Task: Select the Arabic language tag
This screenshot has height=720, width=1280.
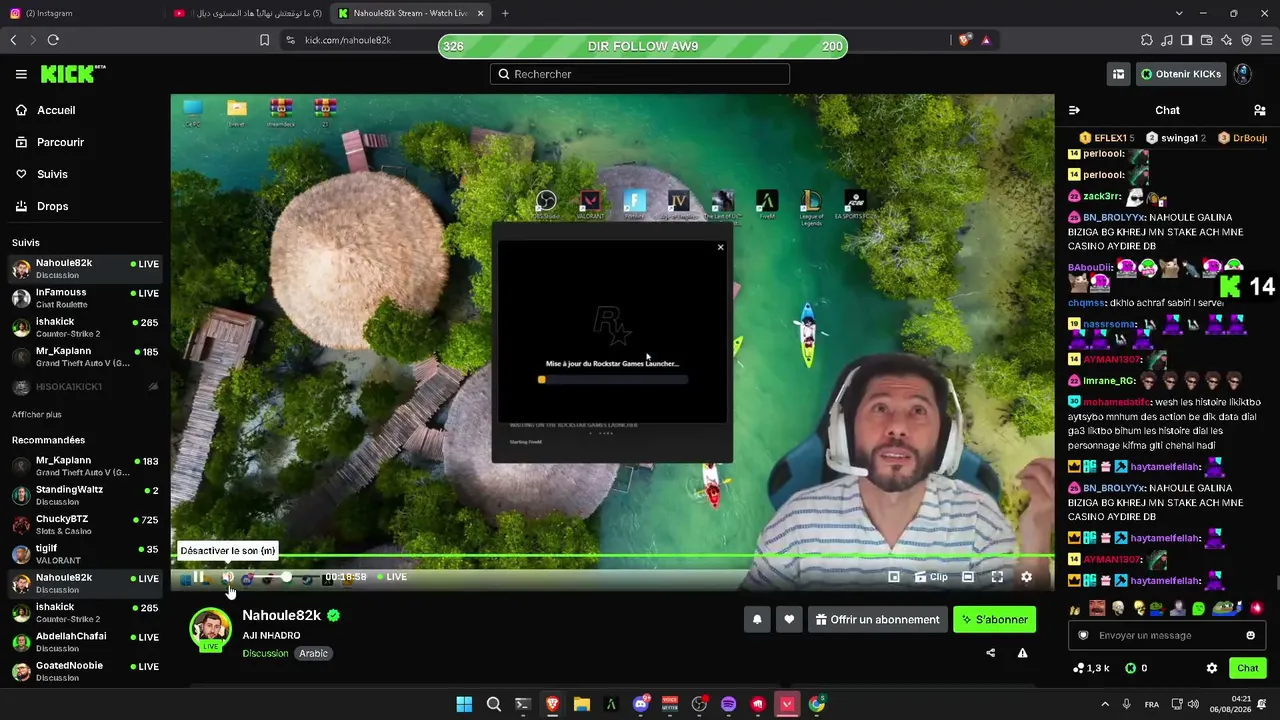Action: click(x=314, y=654)
